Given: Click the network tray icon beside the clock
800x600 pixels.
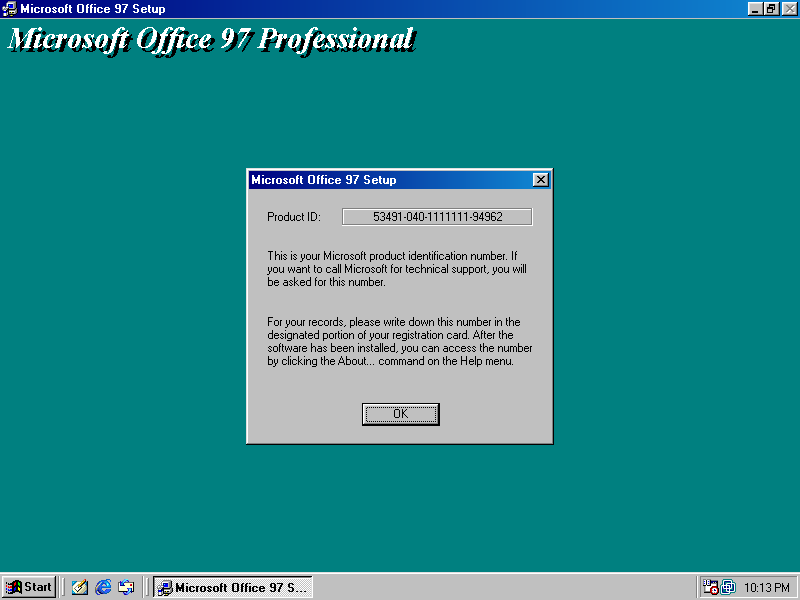Looking at the screenshot, I should point(728,587).
